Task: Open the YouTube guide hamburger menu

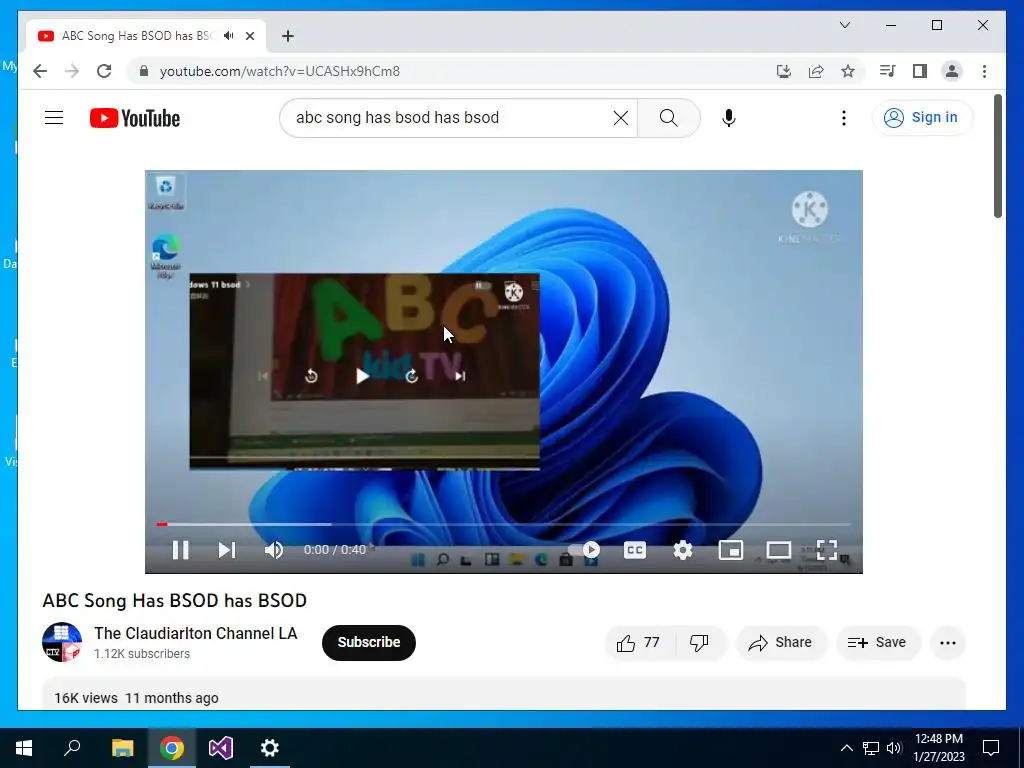Action: [54, 118]
